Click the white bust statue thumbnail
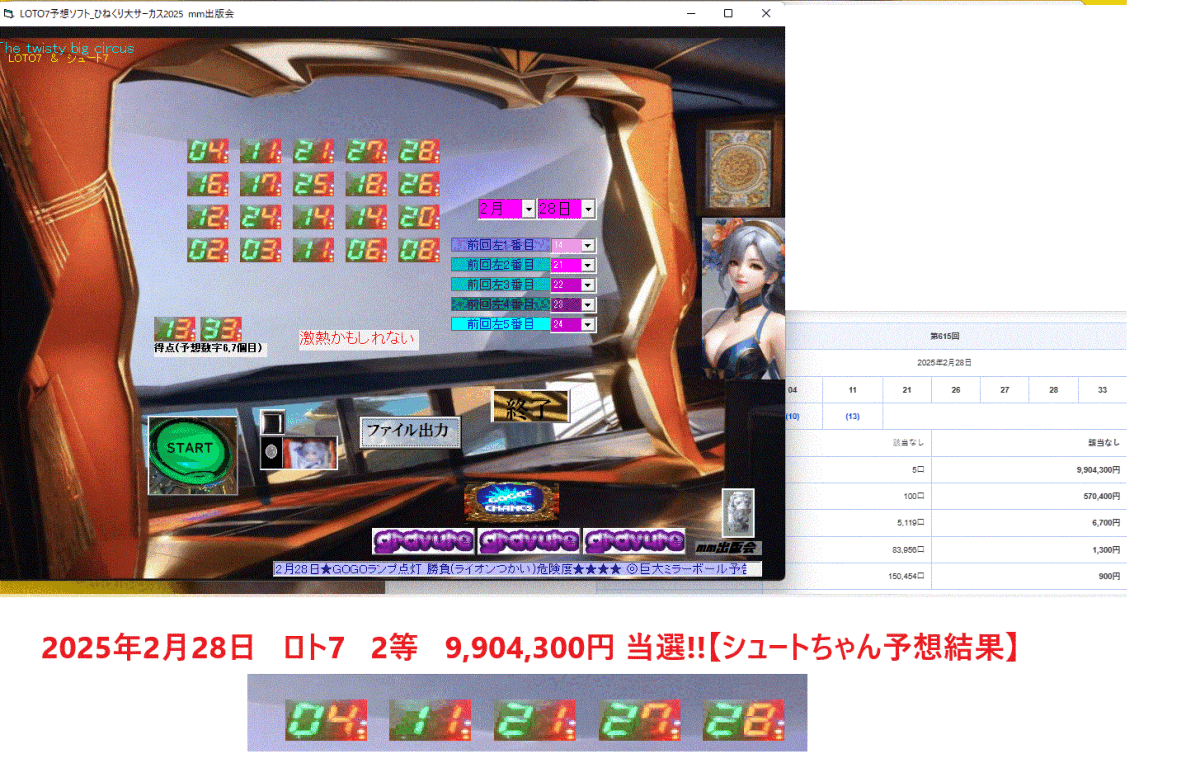 click(x=738, y=512)
